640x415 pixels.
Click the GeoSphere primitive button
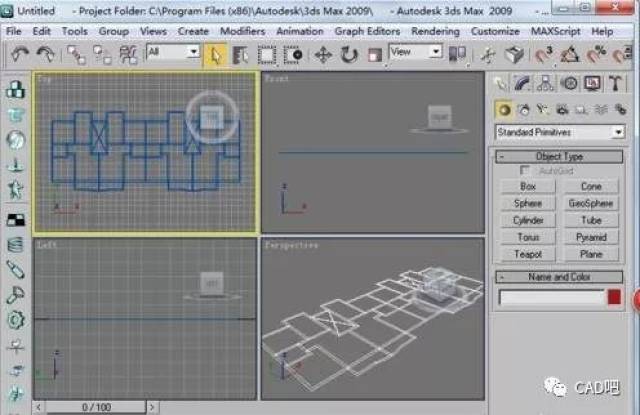point(591,203)
